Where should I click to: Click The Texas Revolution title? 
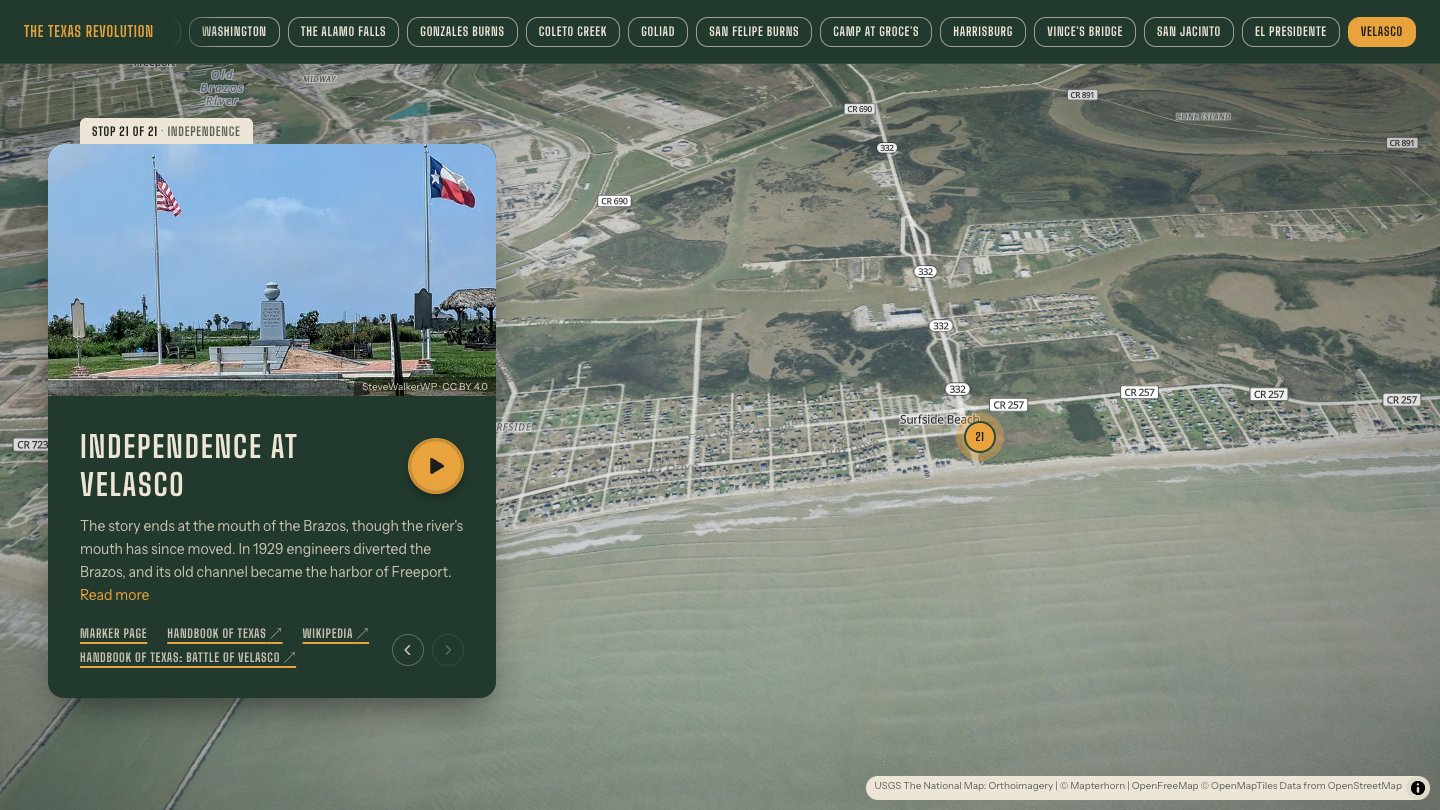coord(89,32)
